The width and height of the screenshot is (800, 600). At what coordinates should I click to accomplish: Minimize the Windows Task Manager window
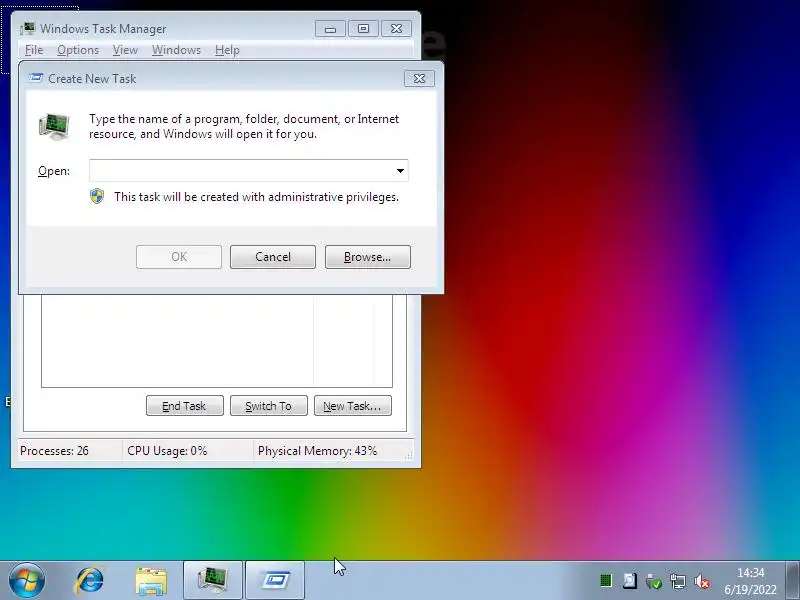coord(330,29)
